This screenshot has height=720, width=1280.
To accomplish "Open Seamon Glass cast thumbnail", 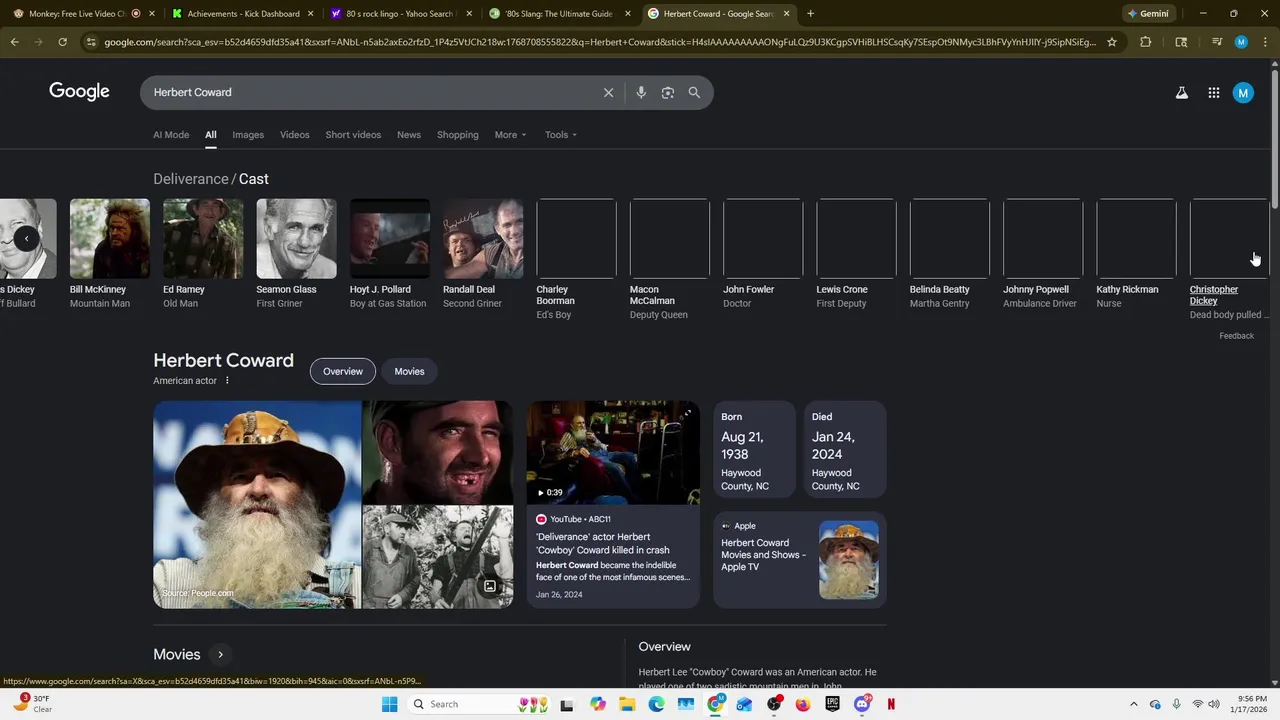I will [296, 238].
